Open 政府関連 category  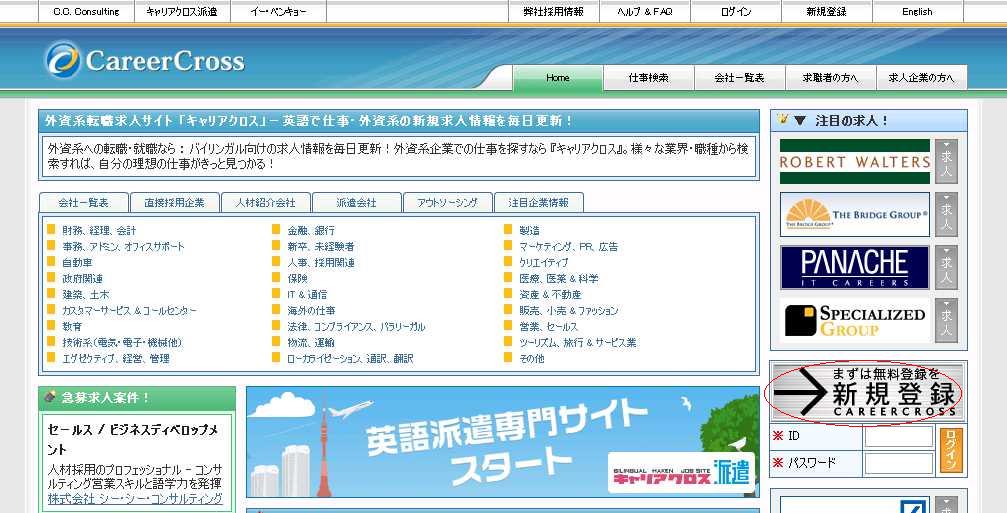click(x=82, y=279)
